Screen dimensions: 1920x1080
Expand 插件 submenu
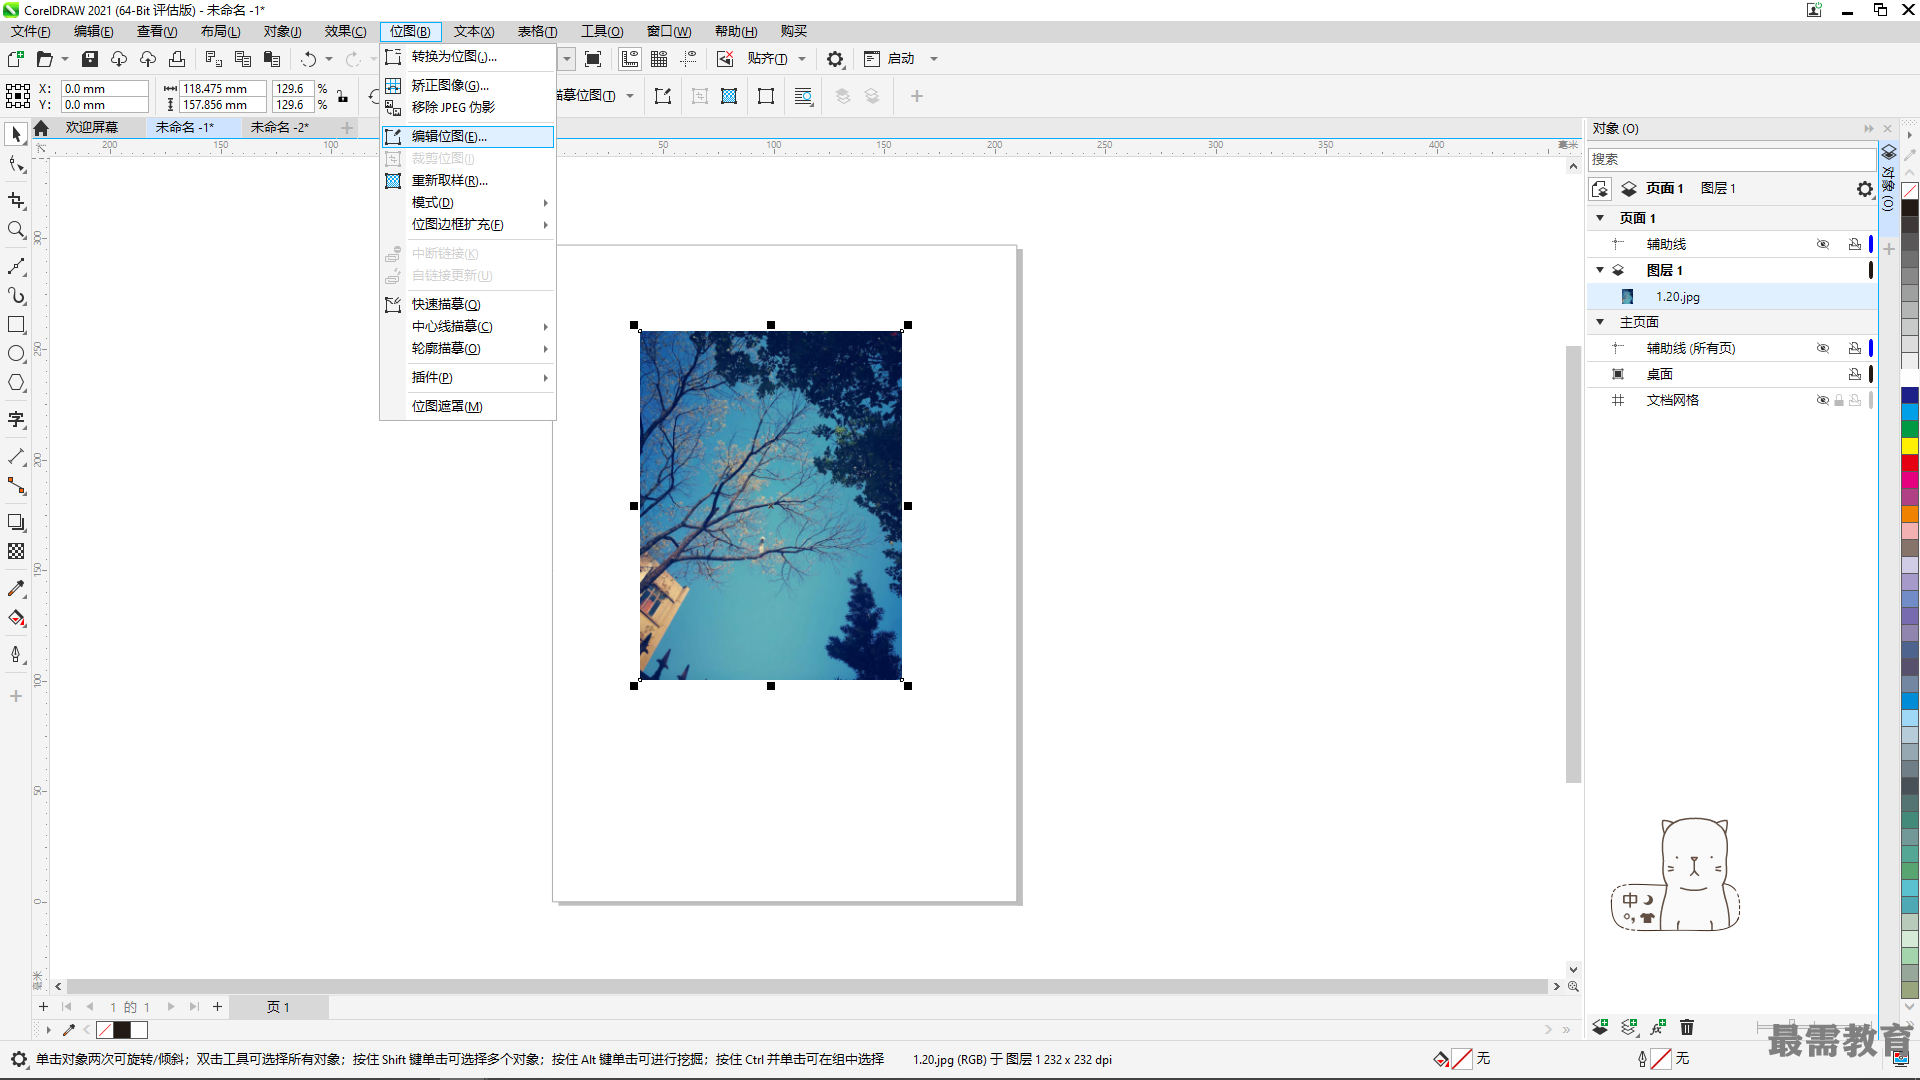point(468,377)
